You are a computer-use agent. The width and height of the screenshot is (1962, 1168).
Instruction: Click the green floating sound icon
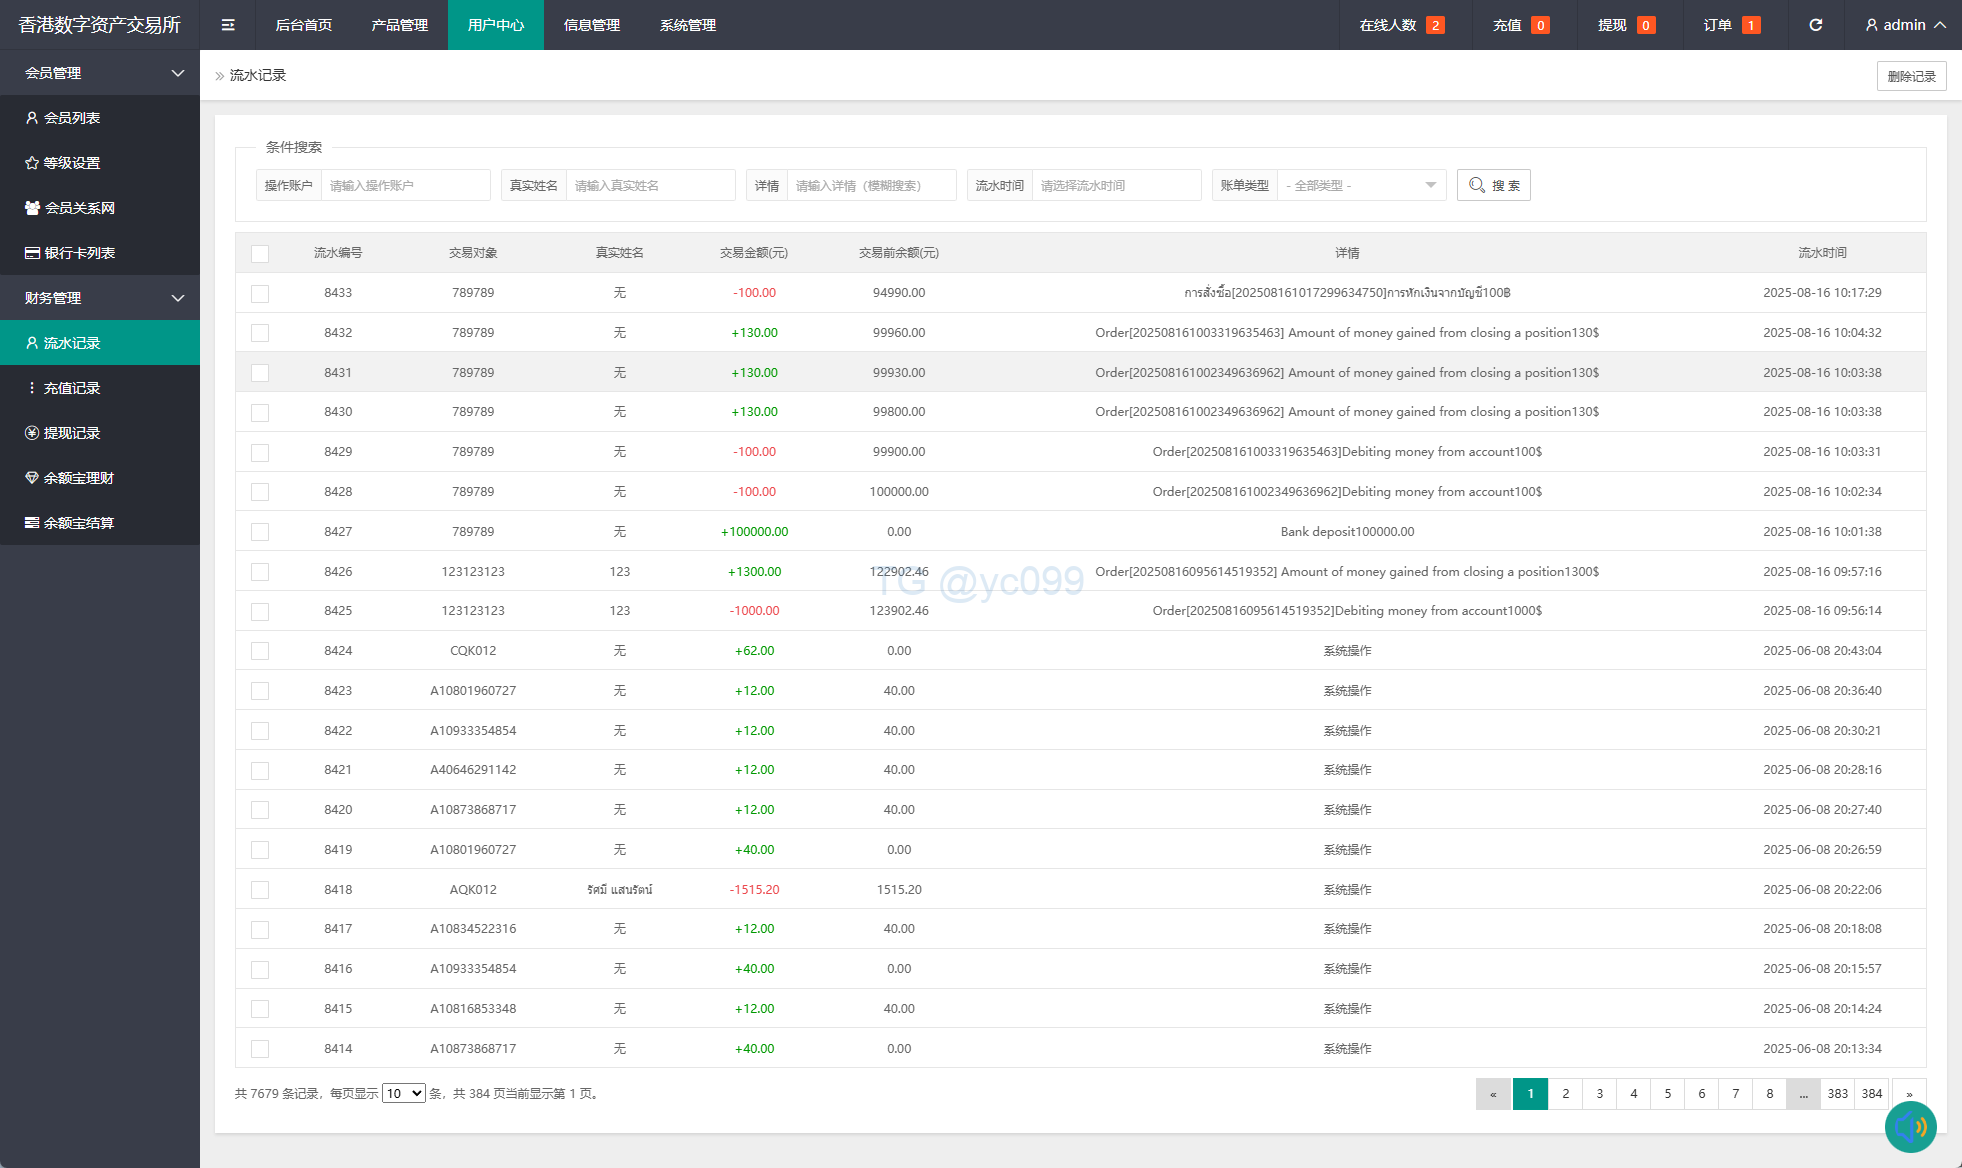tap(1910, 1127)
